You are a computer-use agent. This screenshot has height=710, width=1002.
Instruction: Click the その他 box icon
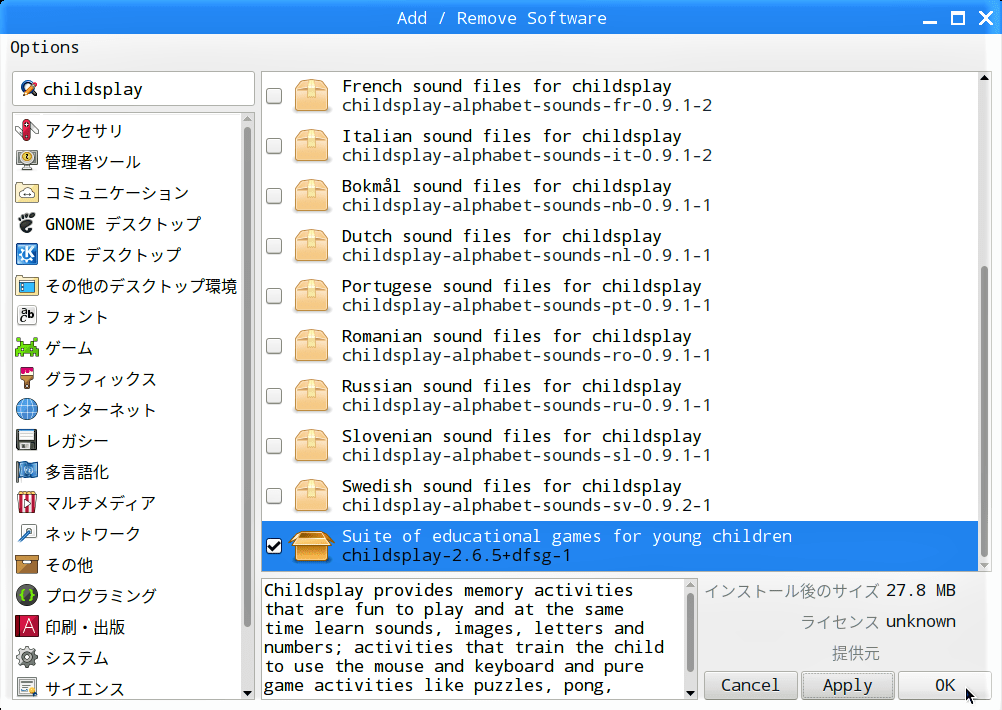coord(27,564)
